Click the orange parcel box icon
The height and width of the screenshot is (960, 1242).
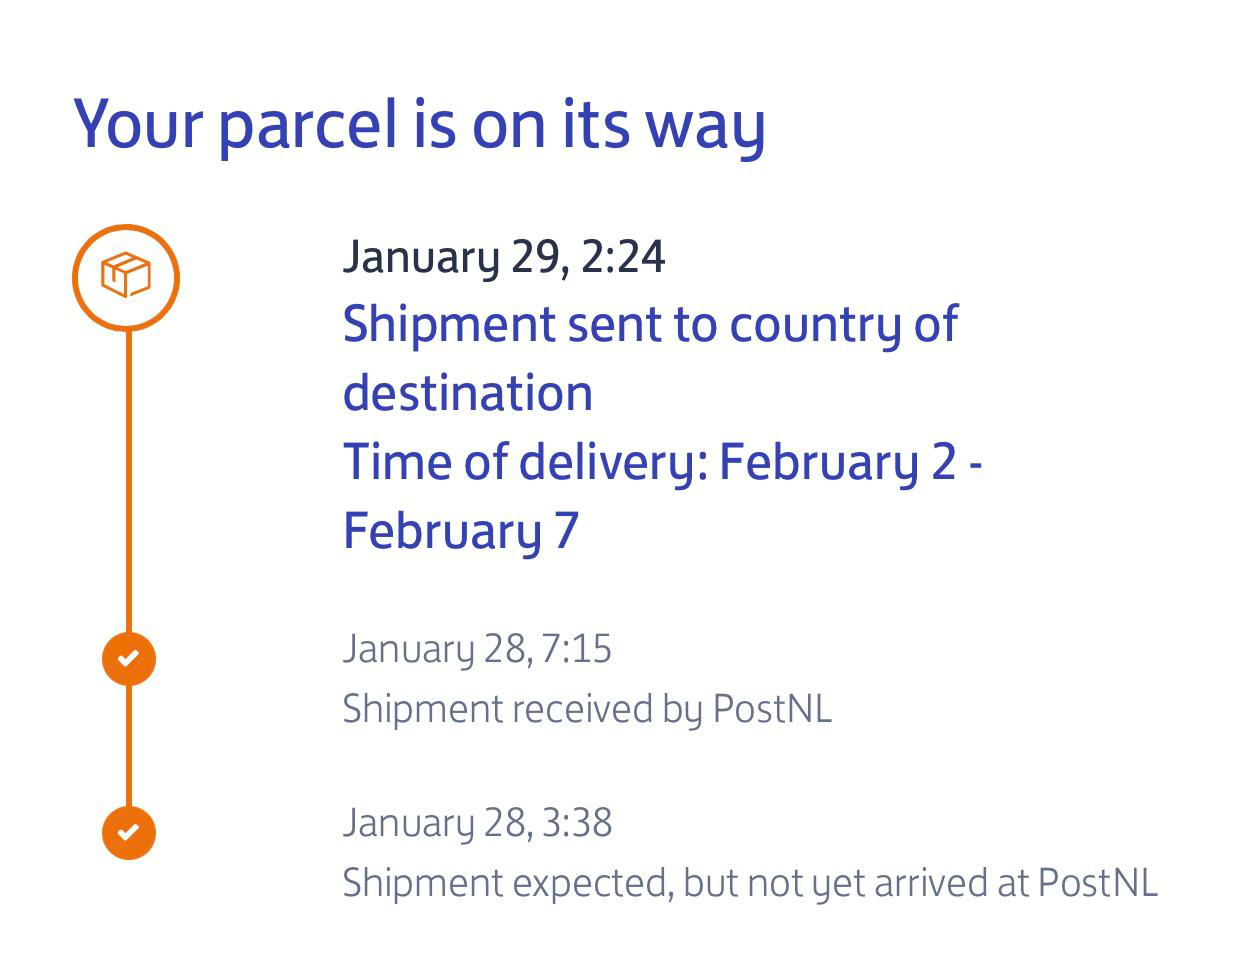point(126,276)
